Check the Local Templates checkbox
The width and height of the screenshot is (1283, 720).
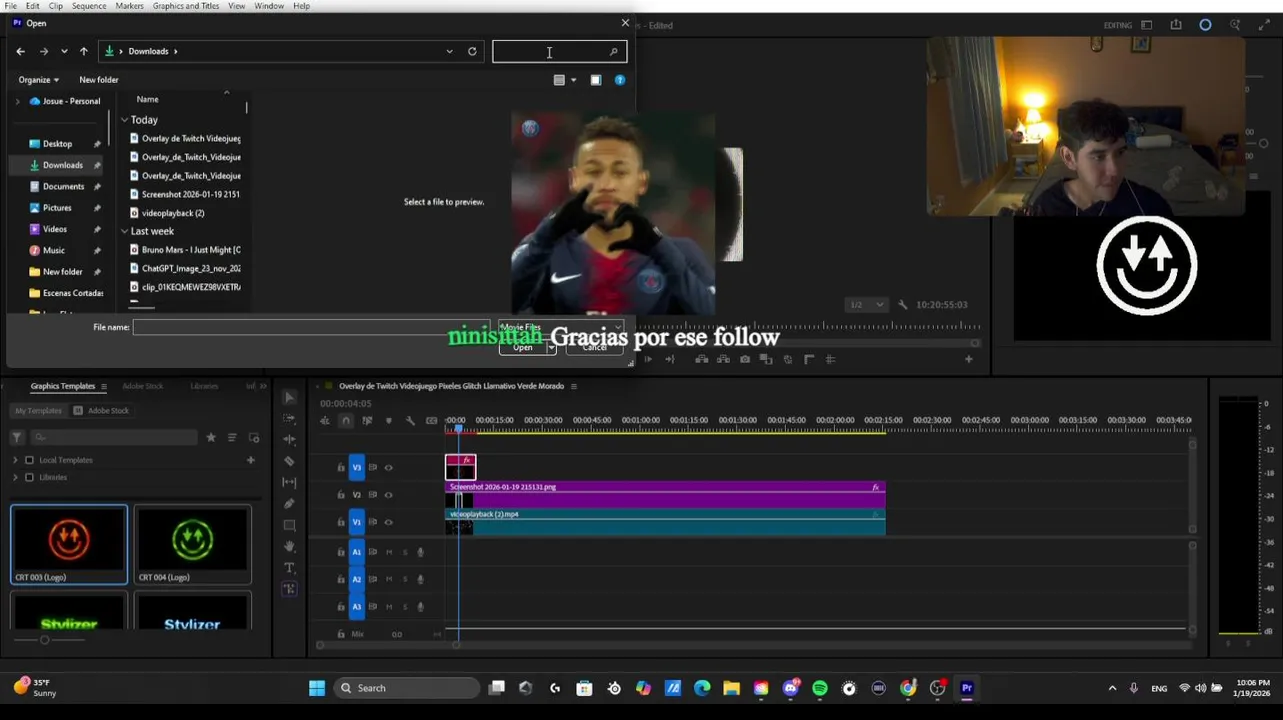click(29, 460)
